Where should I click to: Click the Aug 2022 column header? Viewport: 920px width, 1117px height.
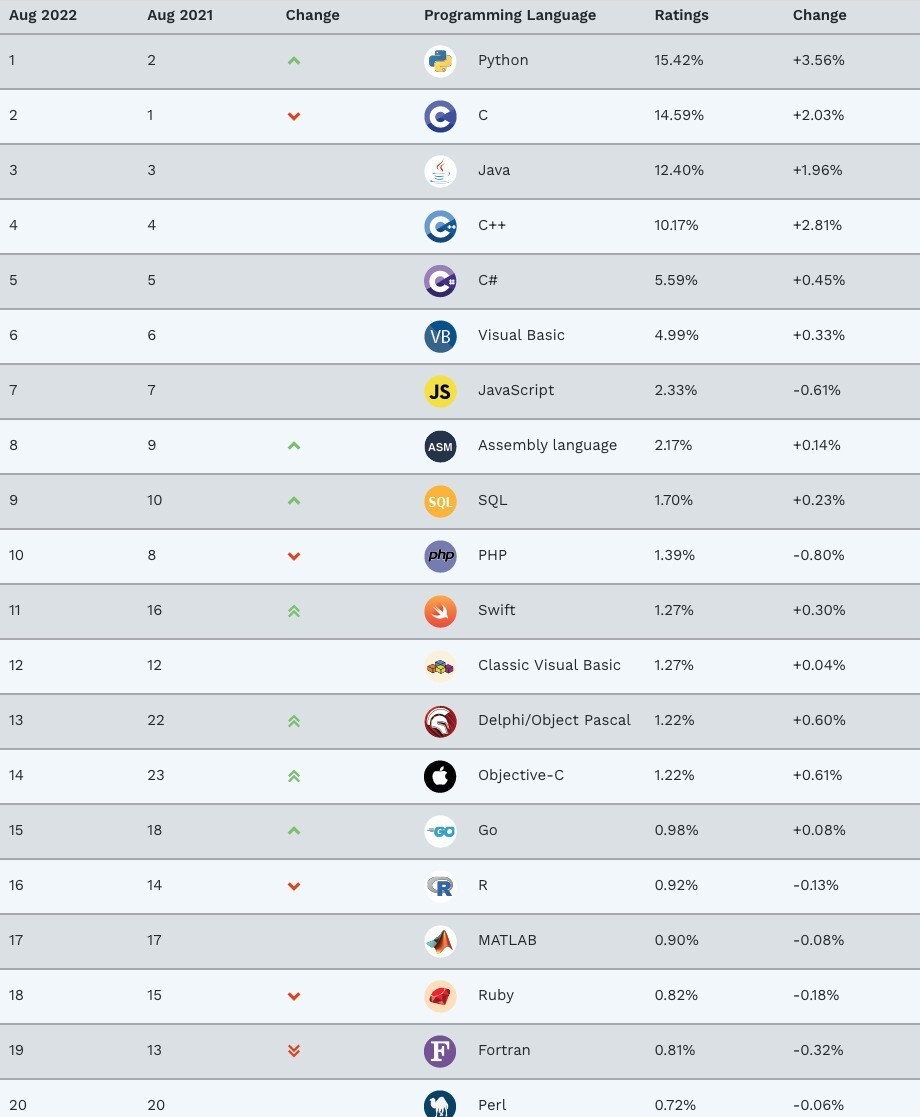click(x=43, y=15)
